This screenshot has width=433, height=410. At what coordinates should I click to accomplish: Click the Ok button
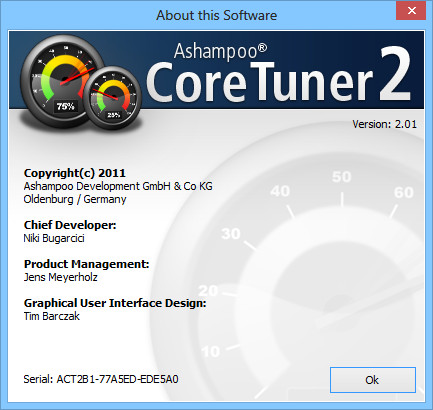[373, 380]
